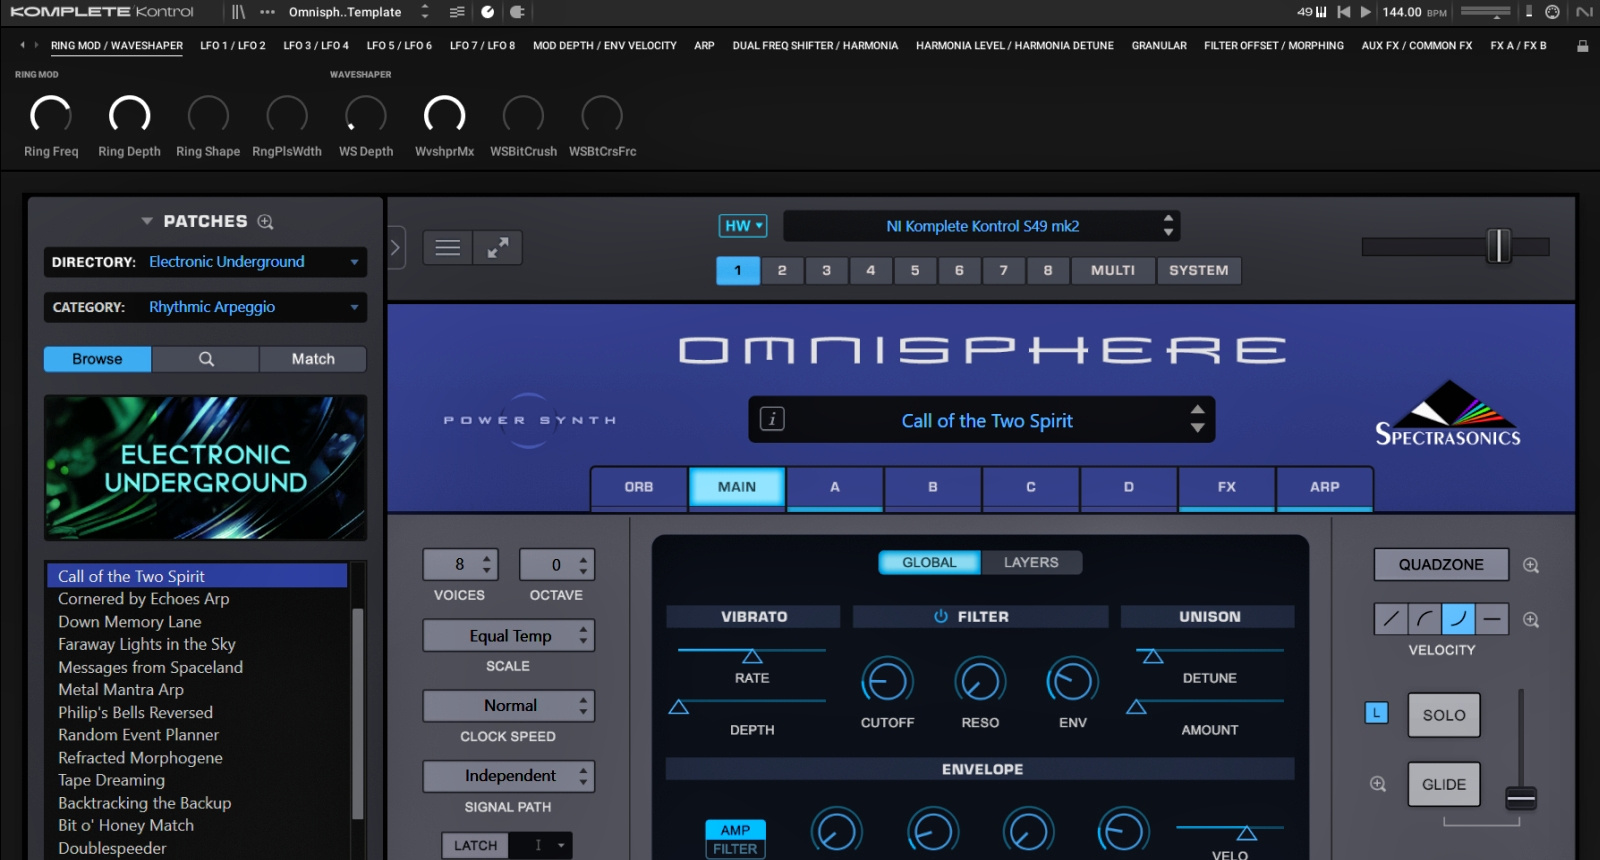Click the Browse button

pyautogui.click(x=97, y=359)
